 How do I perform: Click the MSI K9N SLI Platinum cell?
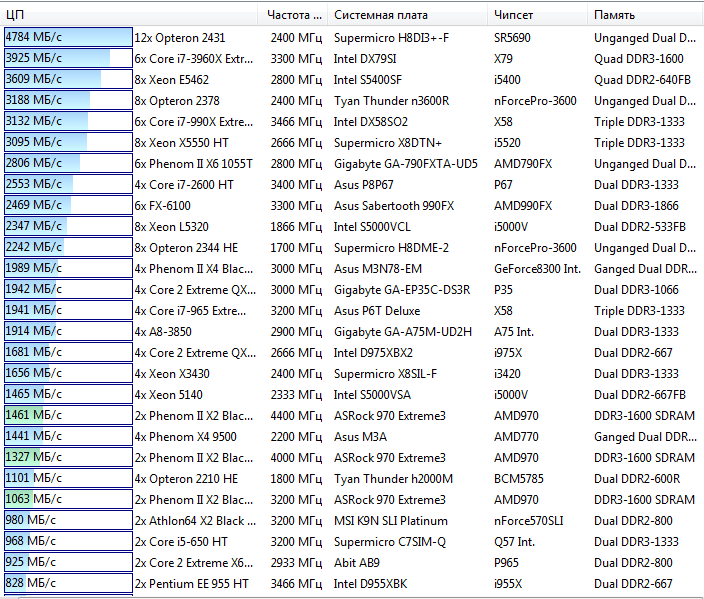[391, 521]
